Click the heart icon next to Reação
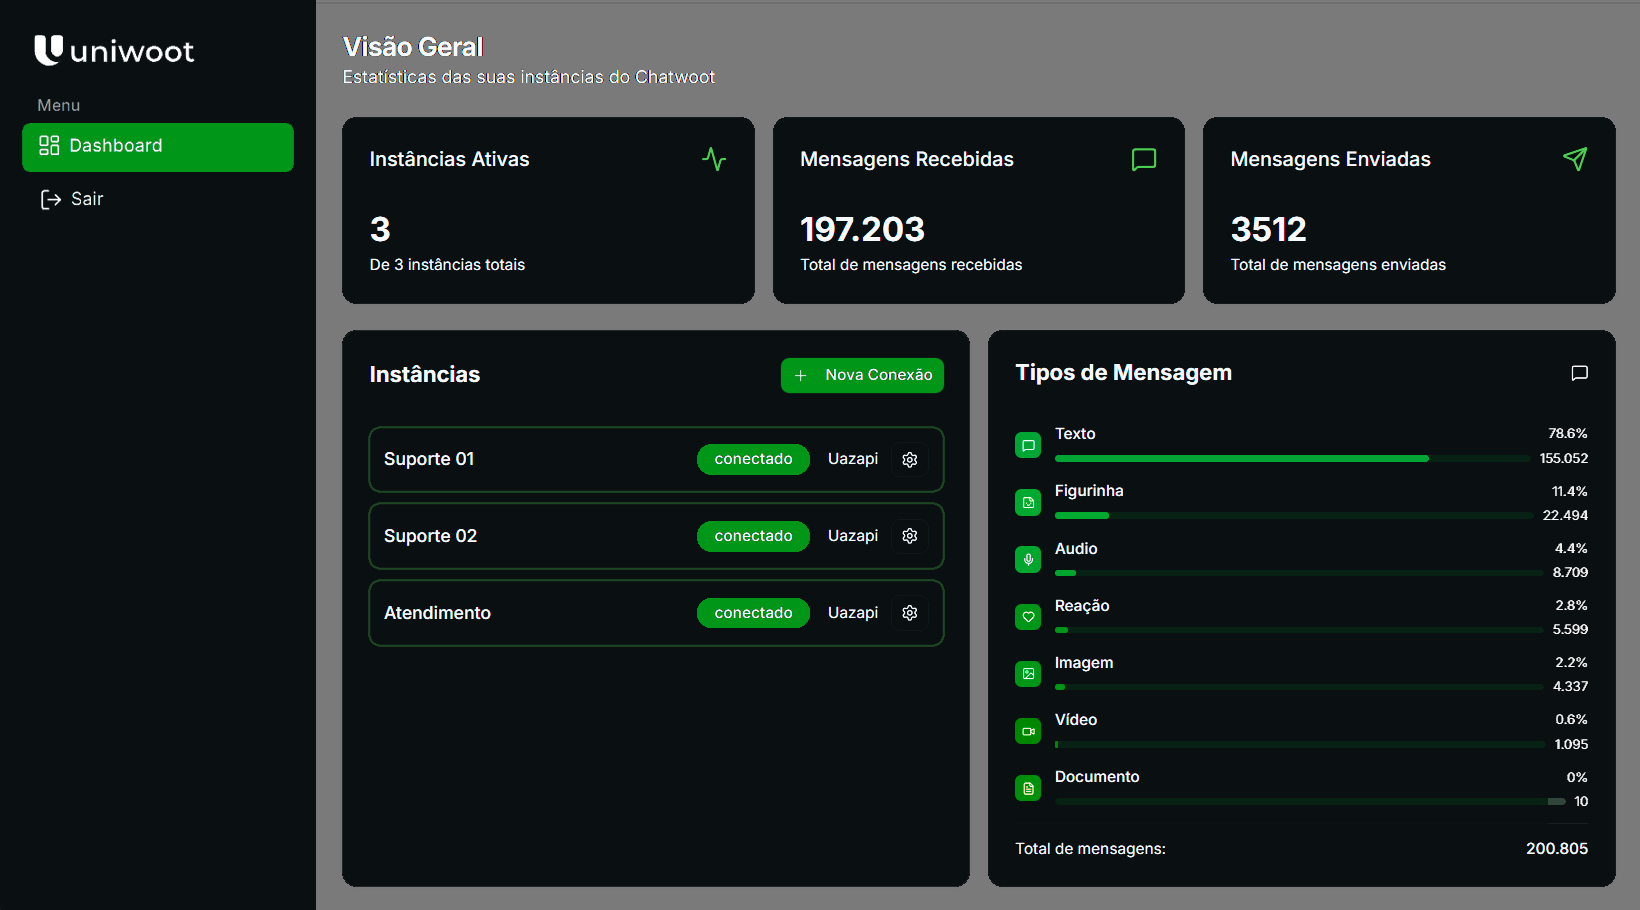1640x910 pixels. (x=1027, y=617)
